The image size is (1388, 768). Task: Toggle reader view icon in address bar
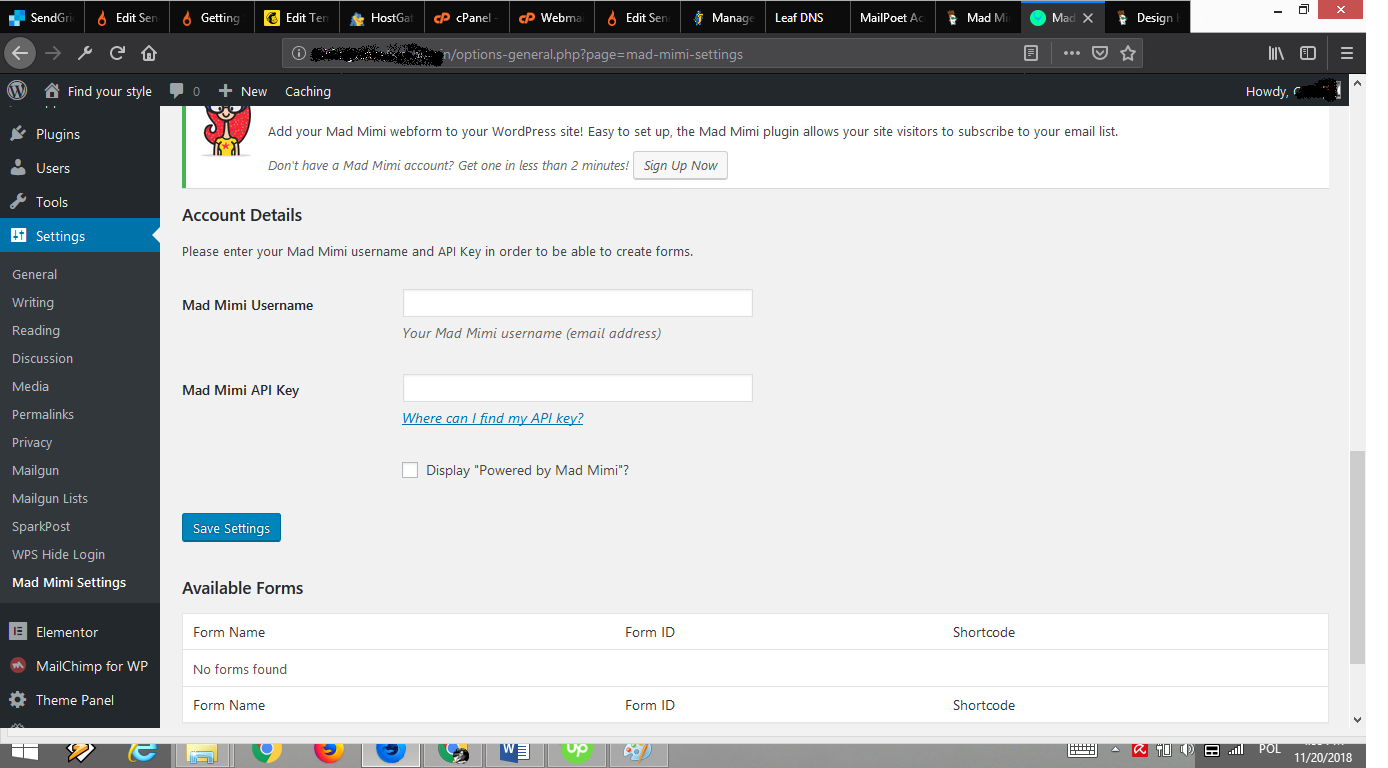[1031, 54]
